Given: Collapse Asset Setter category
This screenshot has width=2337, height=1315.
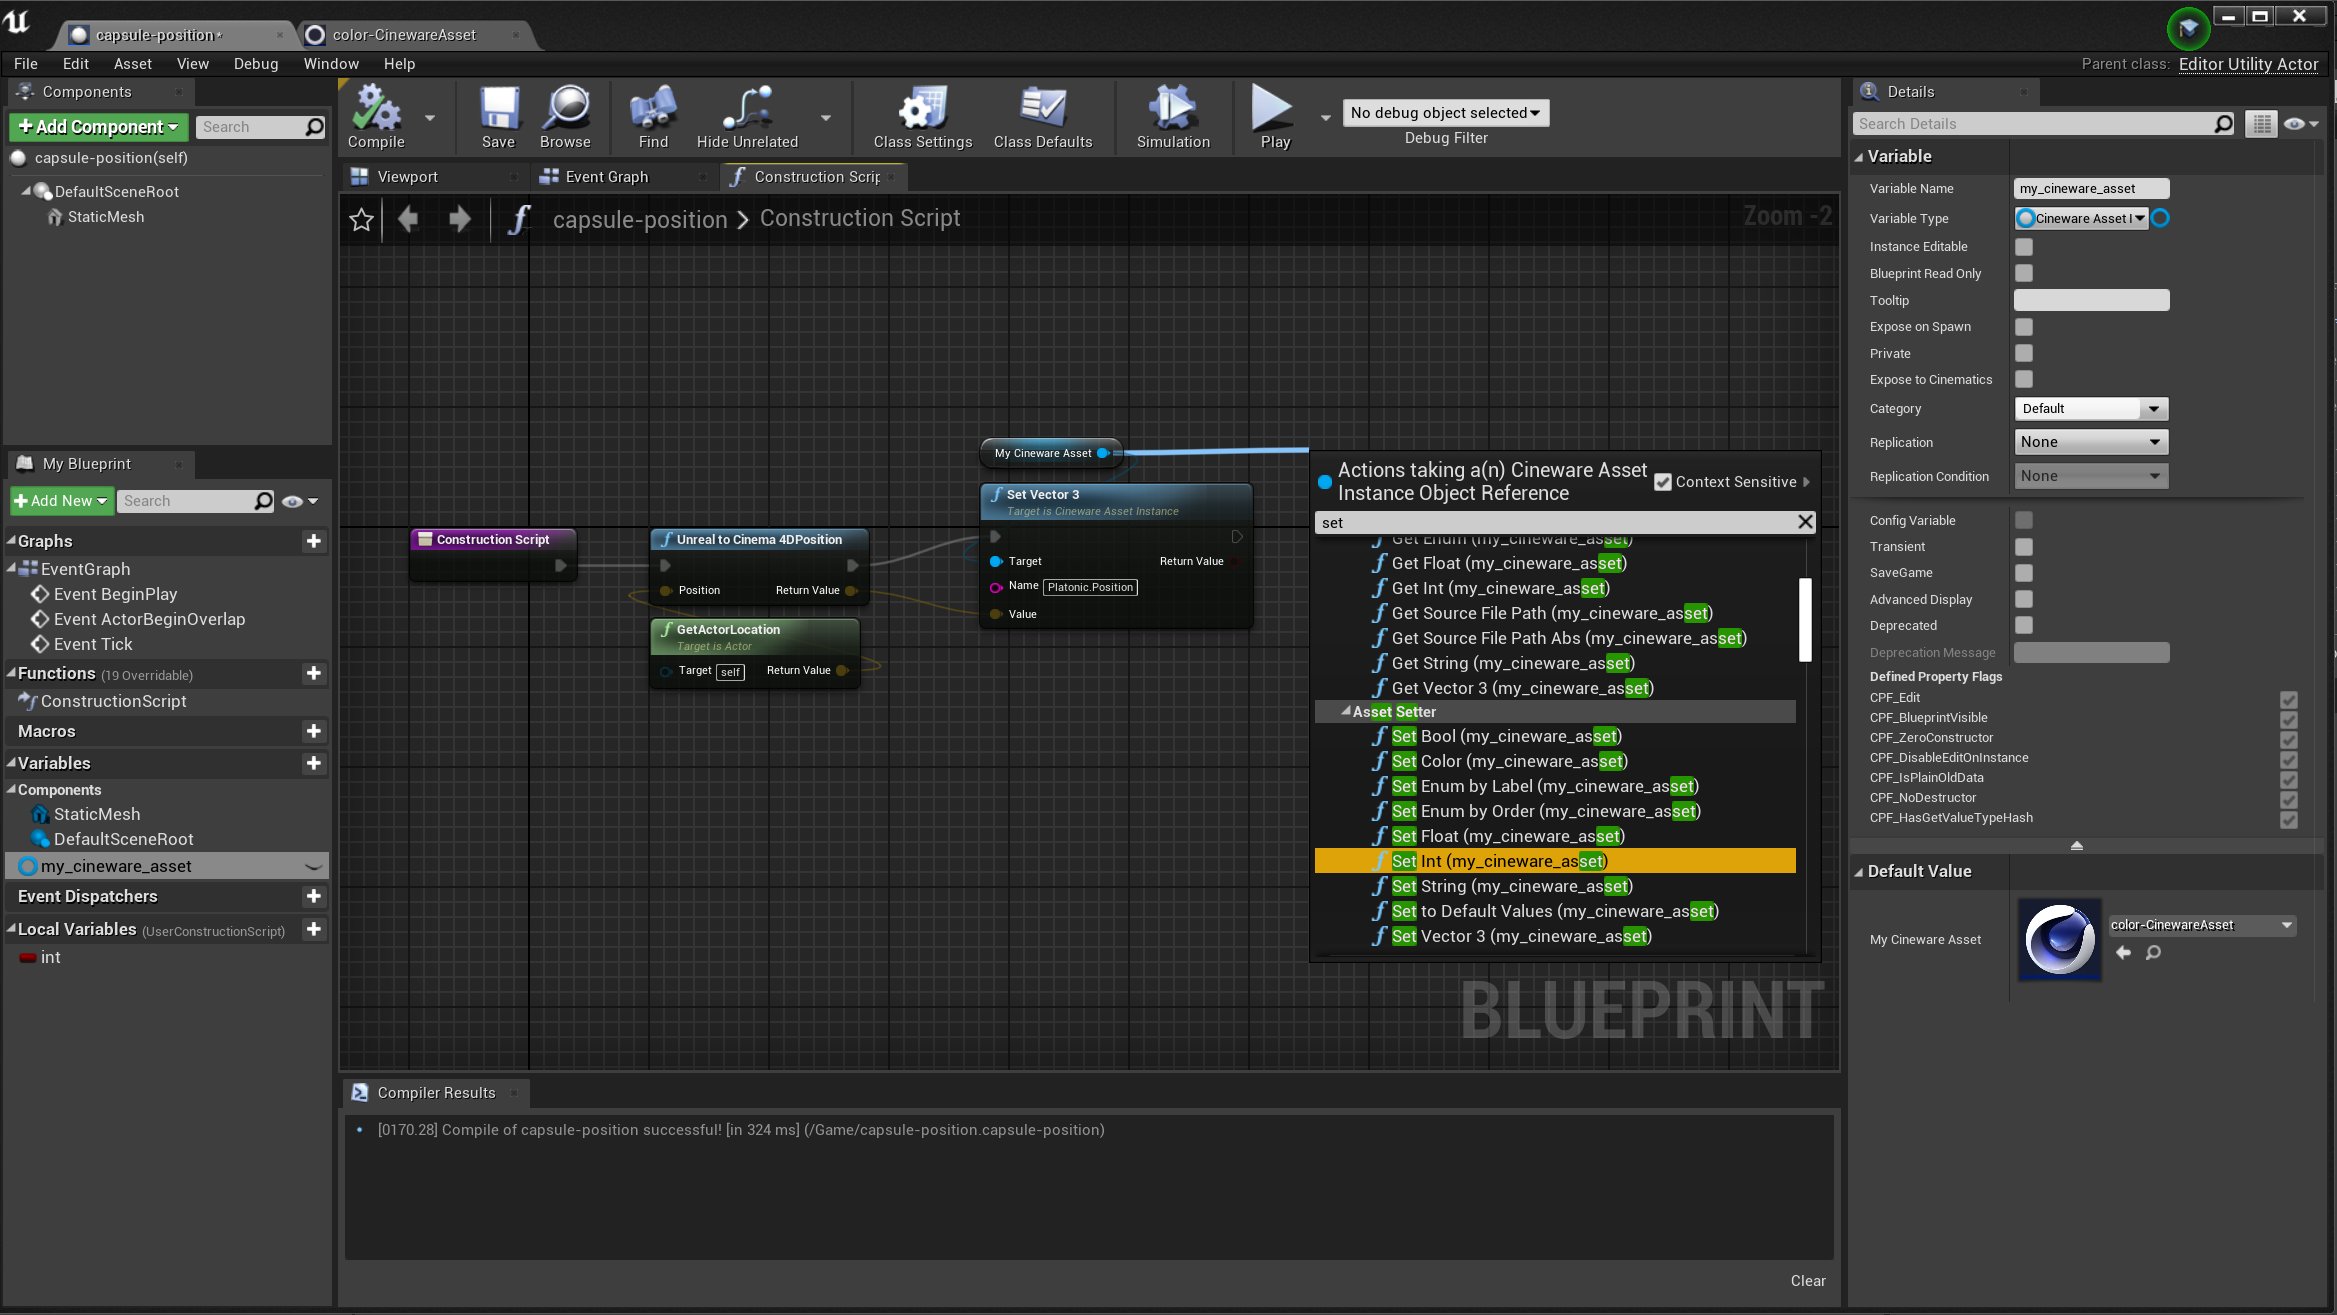Looking at the screenshot, I should coord(1345,711).
